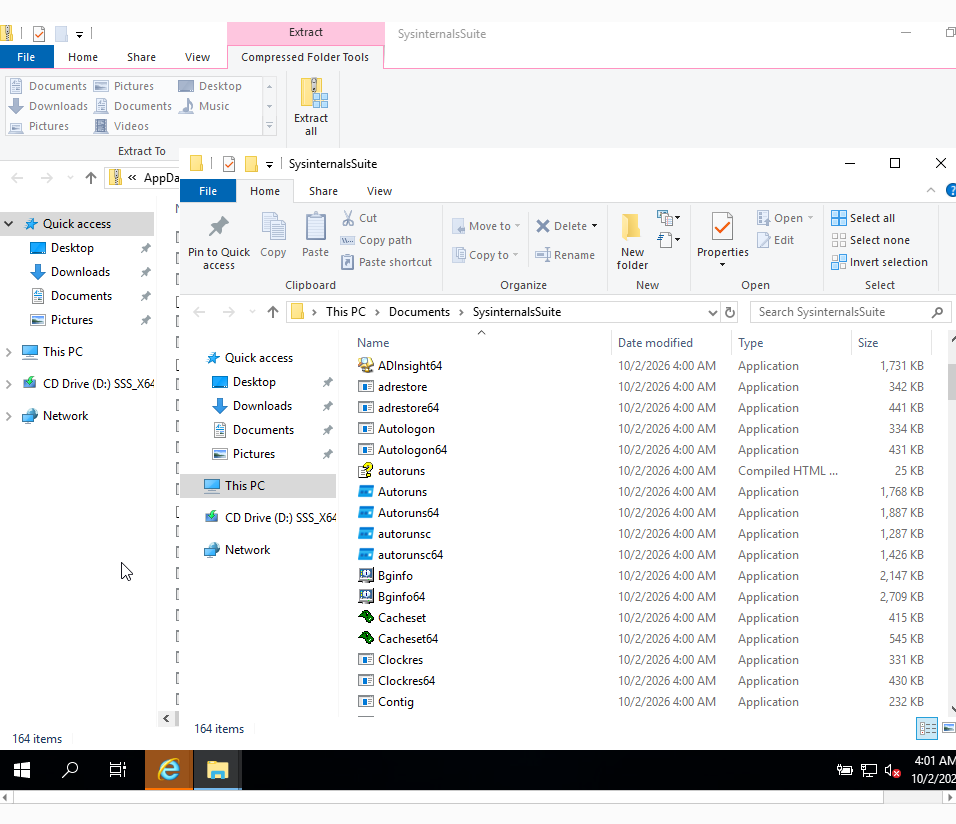The width and height of the screenshot is (956, 824).
Task: Open Internet Explorer from the taskbar
Action: coord(169,770)
